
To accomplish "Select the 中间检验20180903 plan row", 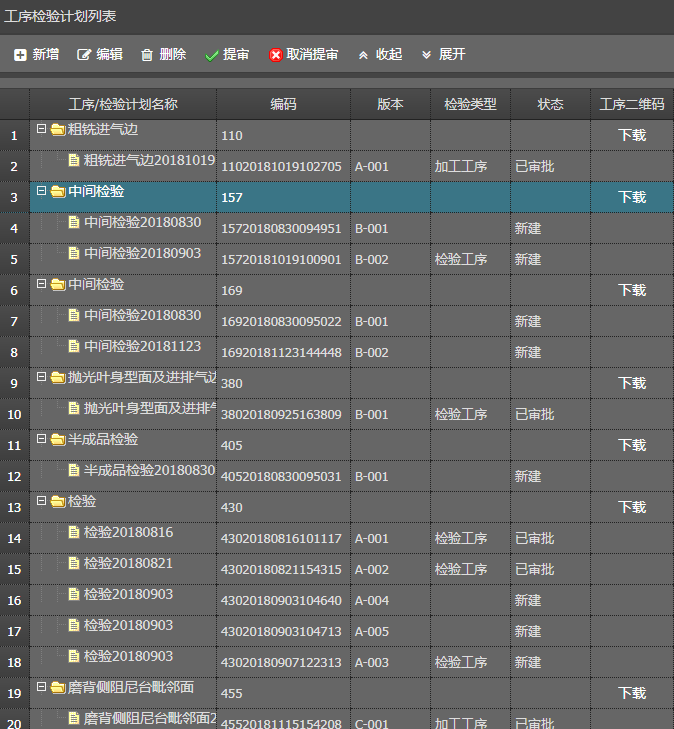I will (142, 254).
